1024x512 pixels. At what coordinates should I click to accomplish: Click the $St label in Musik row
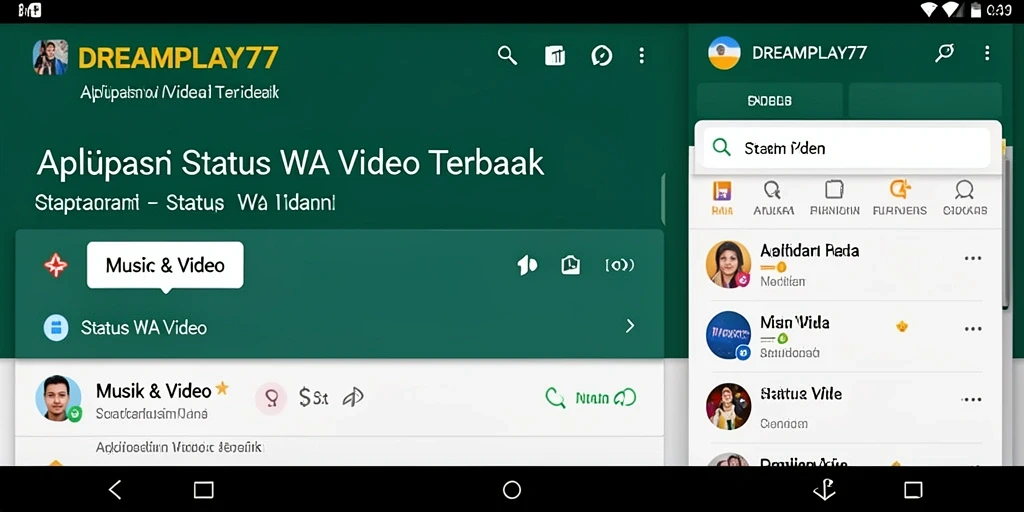(x=313, y=397)
